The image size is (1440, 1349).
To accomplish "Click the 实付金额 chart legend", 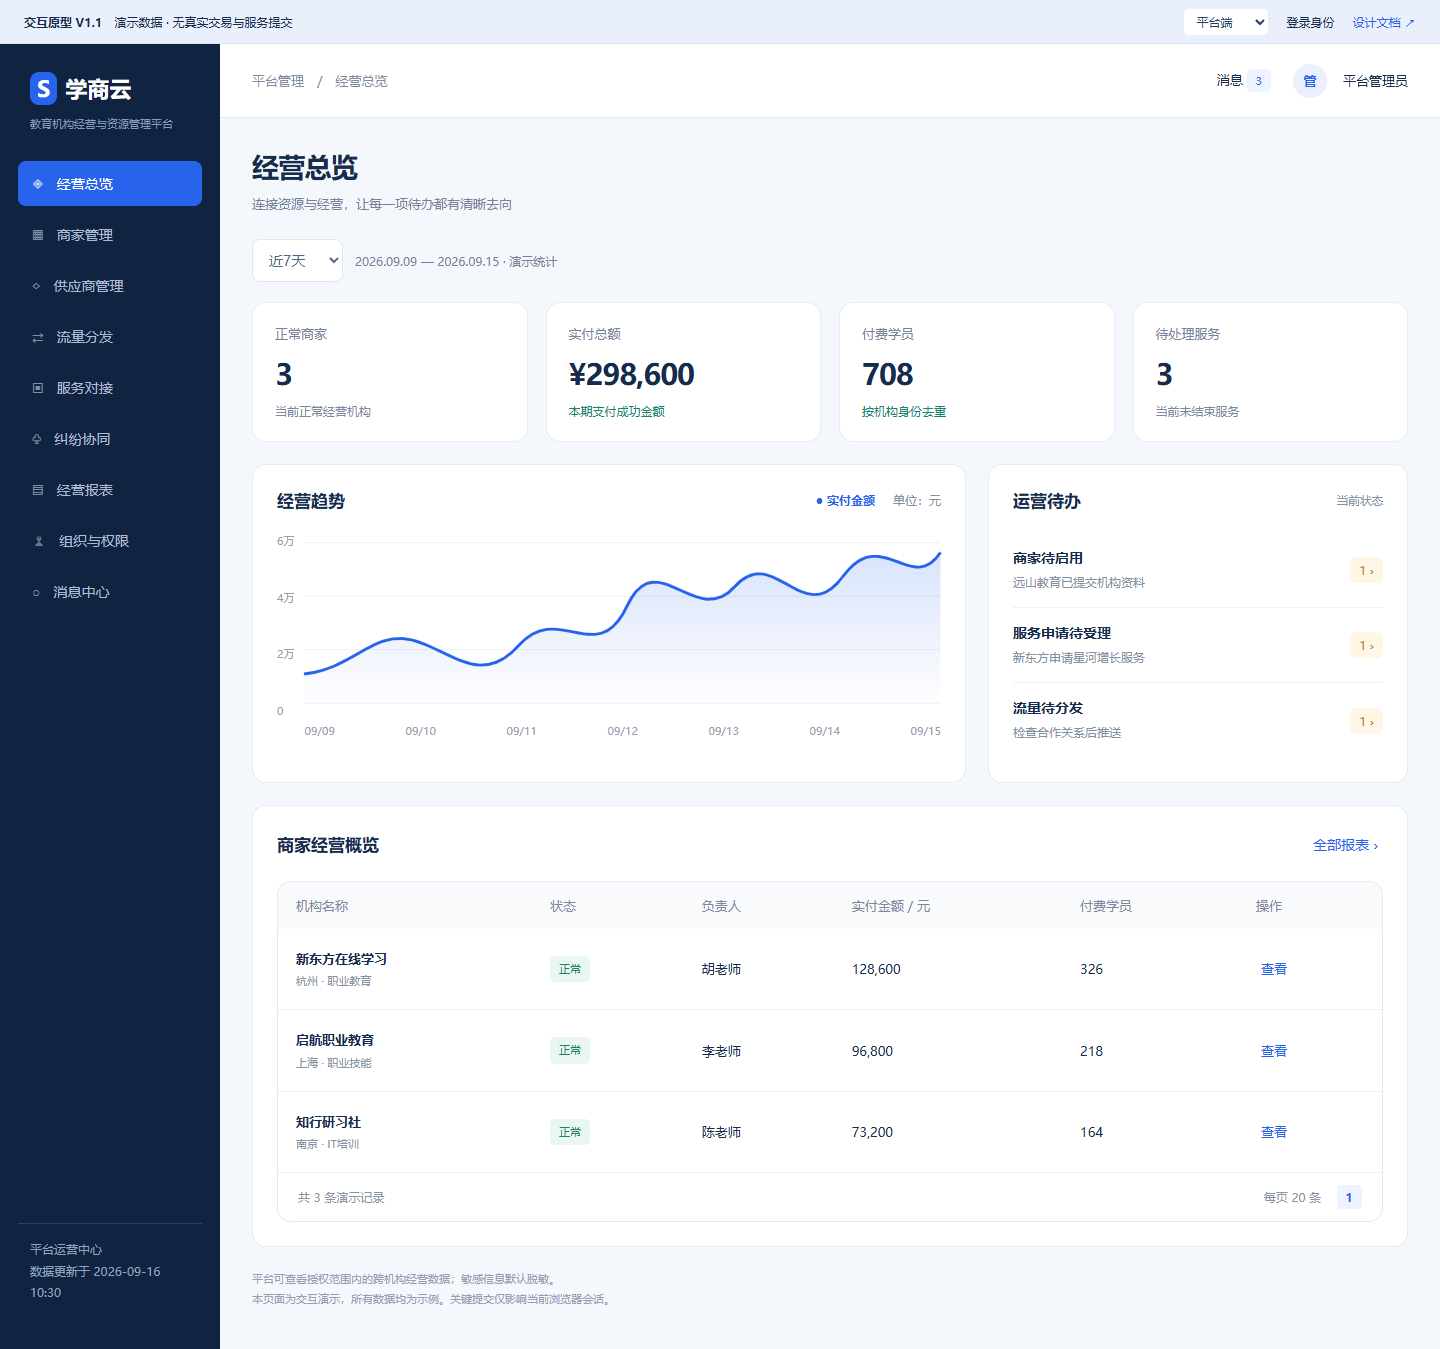I will [x=846, y=500].
